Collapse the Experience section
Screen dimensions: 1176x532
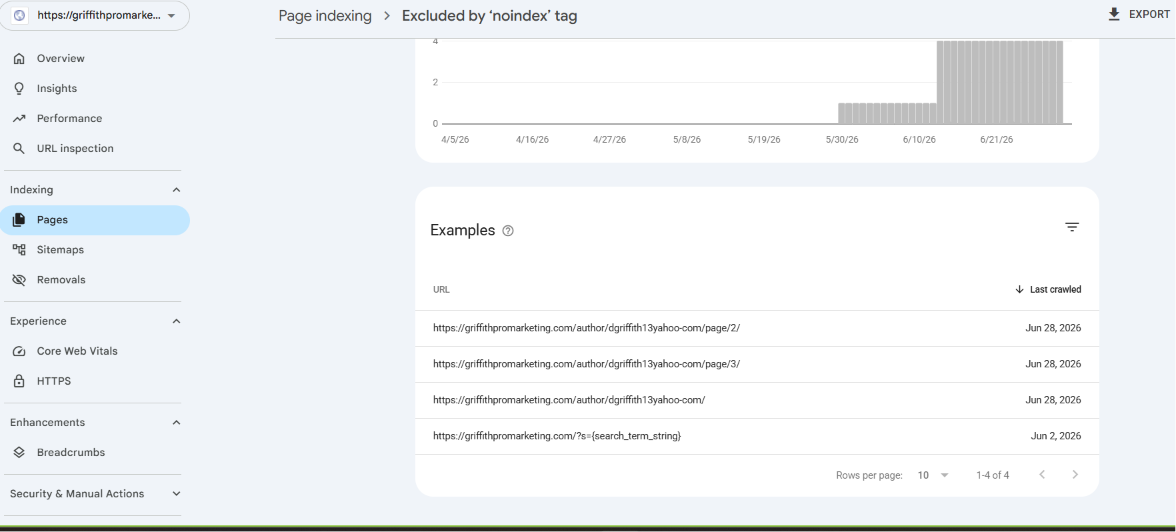pyautogui.click(x=176, y=321)
